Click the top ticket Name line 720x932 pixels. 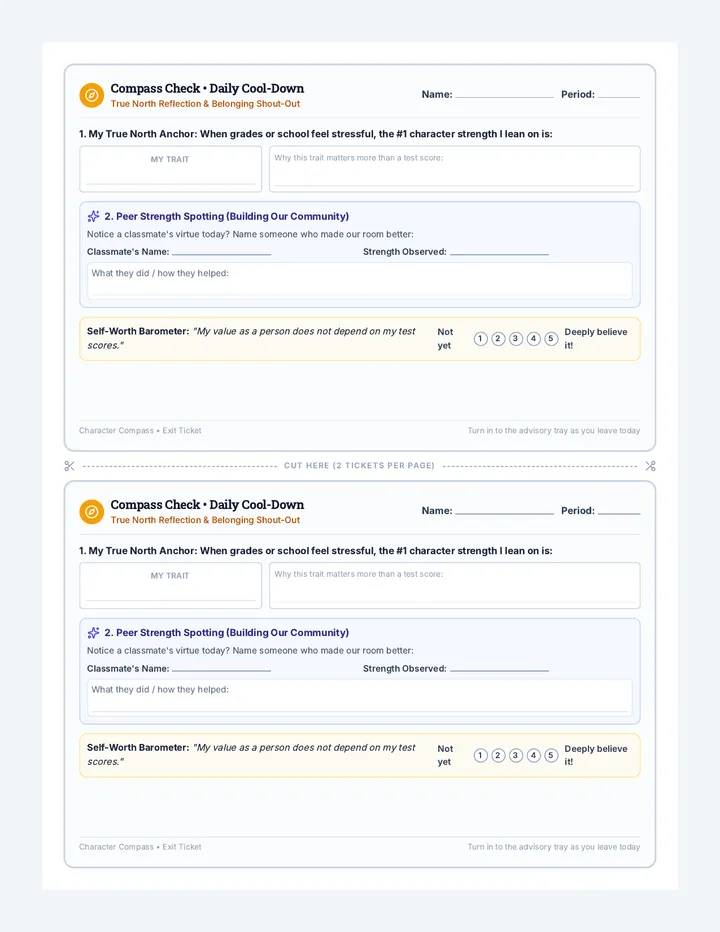[x=504, y=95]
